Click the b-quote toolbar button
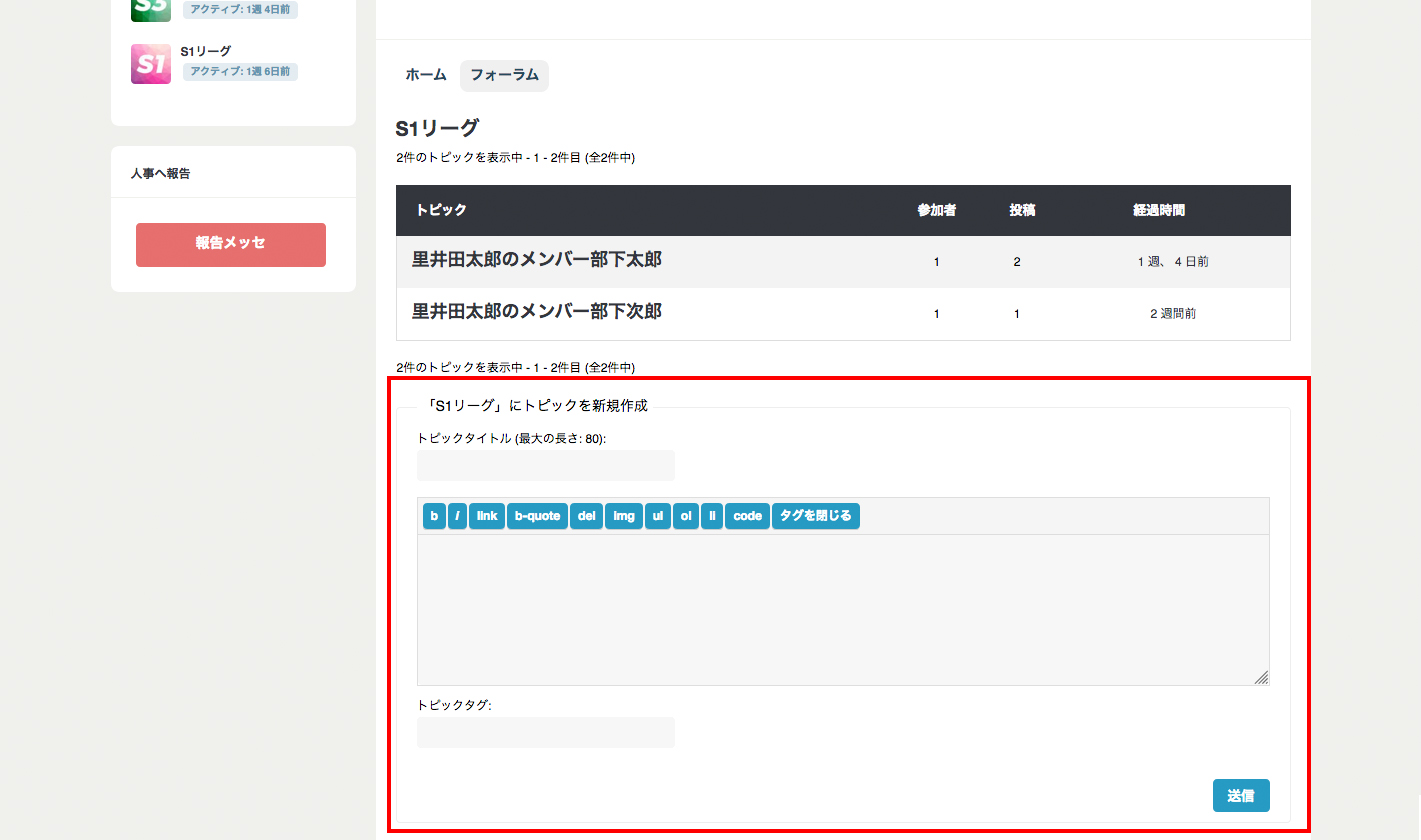 pyautogui.click(x=537, y=516)
